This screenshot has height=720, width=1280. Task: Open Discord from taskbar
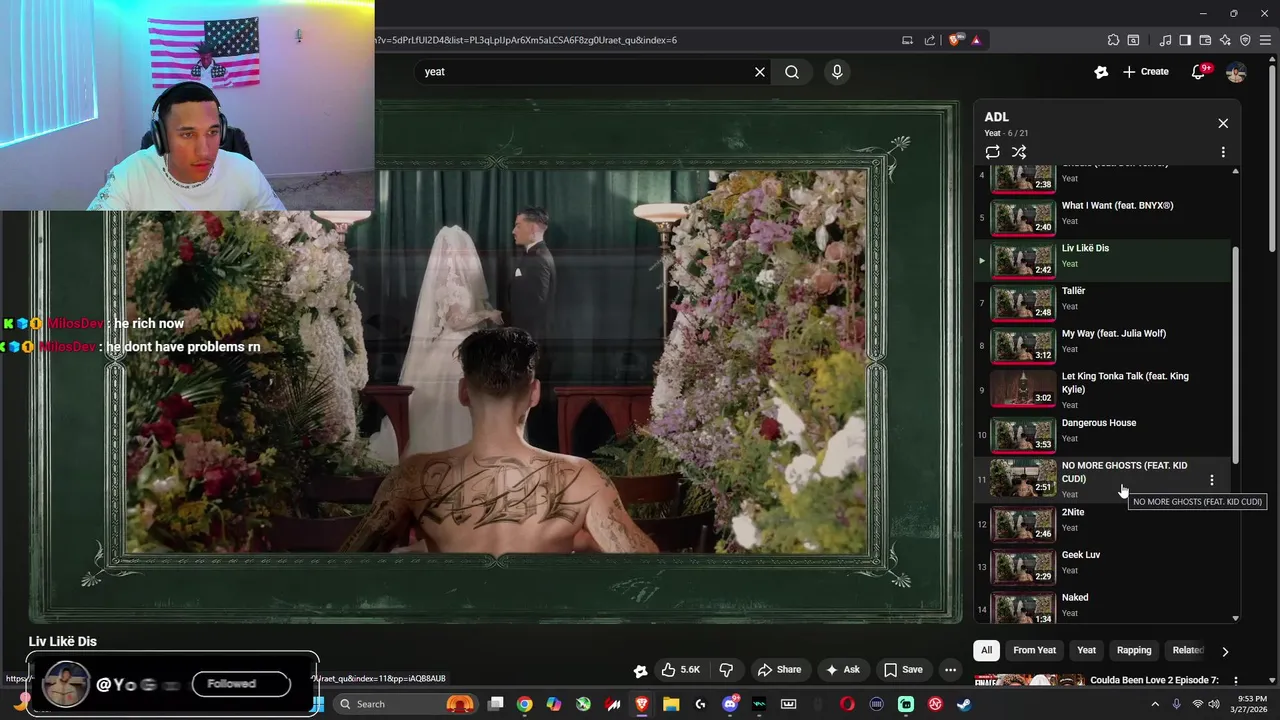pyautogui.click(x=730, y=704)
